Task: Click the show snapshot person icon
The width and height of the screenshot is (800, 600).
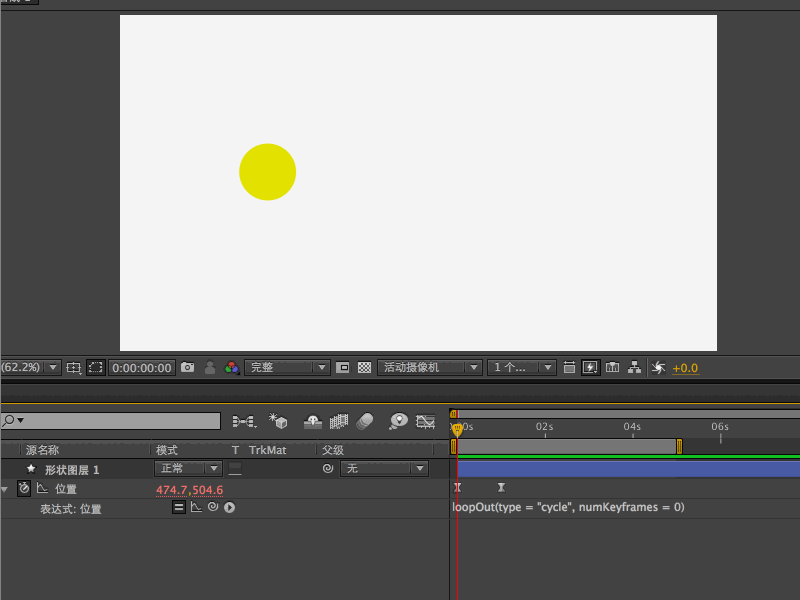Action: (210, 367)
